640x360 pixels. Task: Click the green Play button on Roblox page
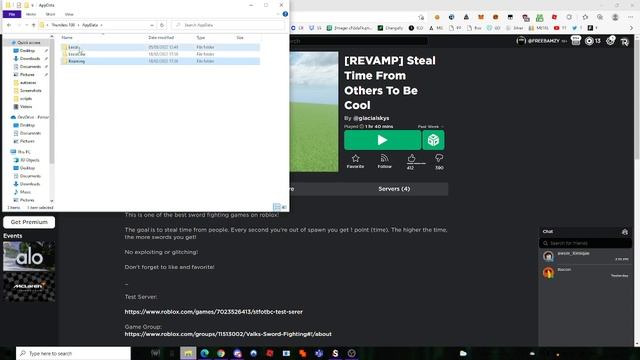point(382,140)
